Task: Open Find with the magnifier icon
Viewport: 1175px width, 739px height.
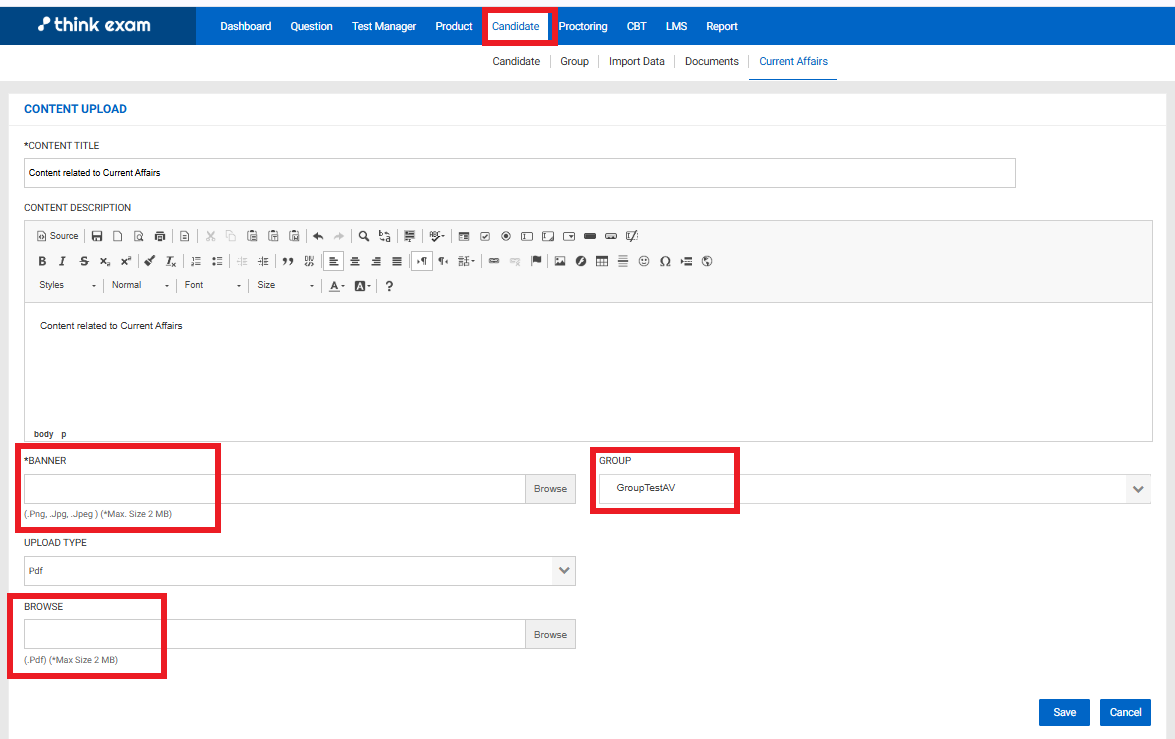Action: pos(364,236)
